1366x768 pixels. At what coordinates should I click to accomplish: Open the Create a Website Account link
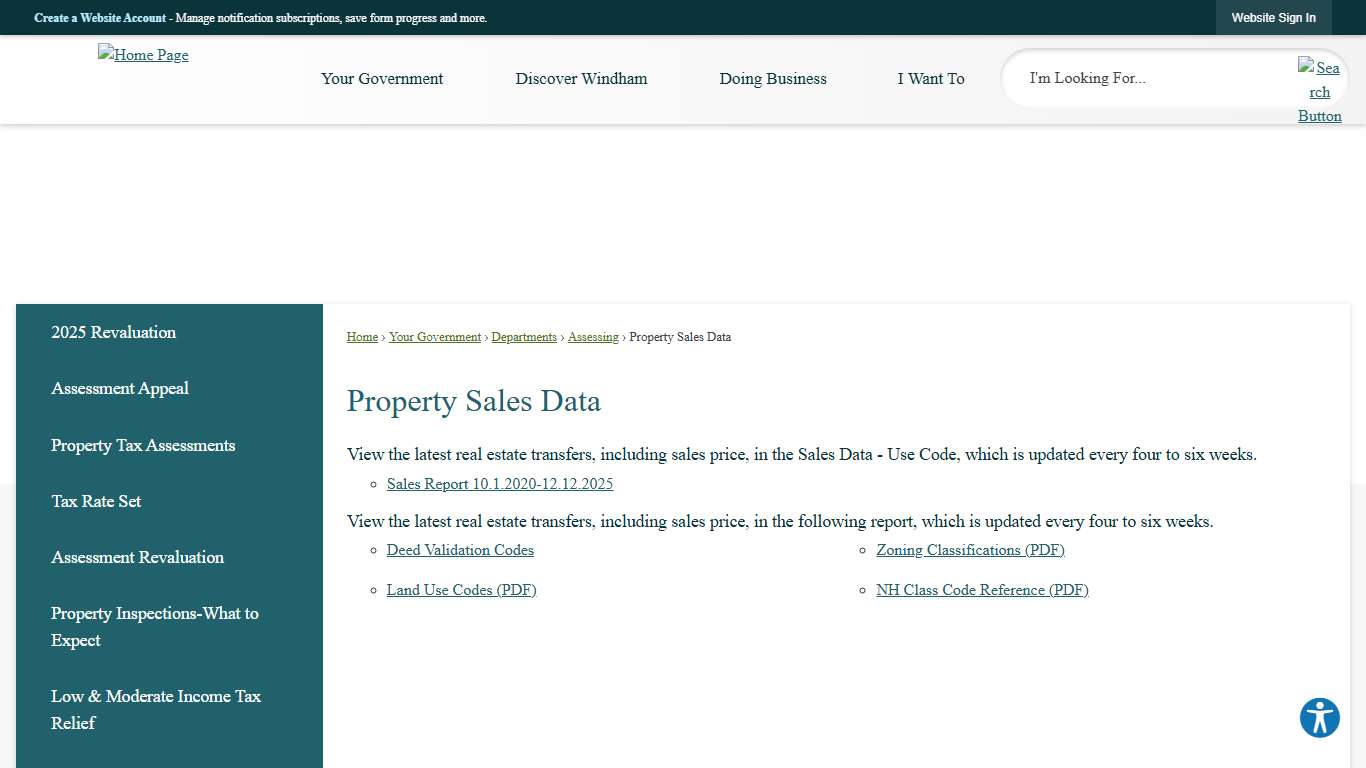coord(100,18)
